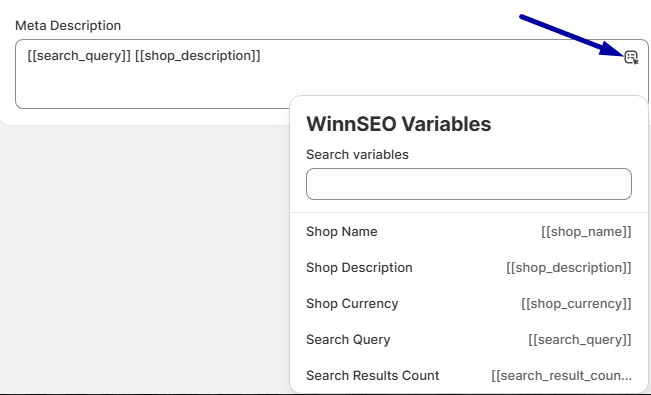Click the [[shop_name]] variable code
This screenshot has width=651, height=395.
point(586,232)
